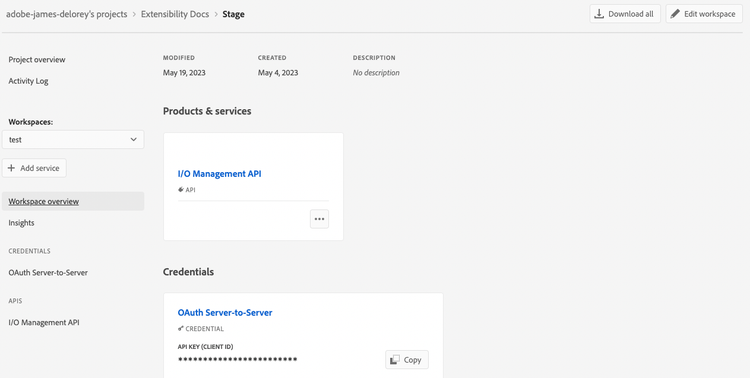Click the plus icon in Add service
The image size is (750, 378).
[11, 168]
